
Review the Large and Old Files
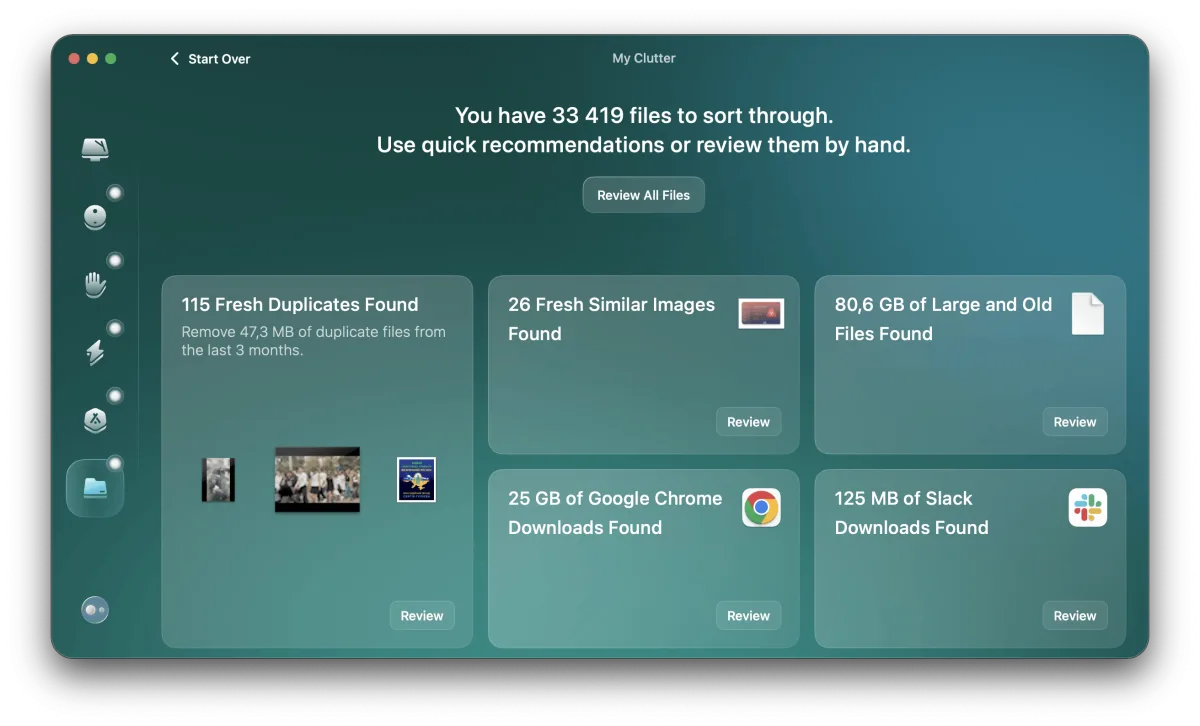pyautogui.click(x=1075, y=422)
